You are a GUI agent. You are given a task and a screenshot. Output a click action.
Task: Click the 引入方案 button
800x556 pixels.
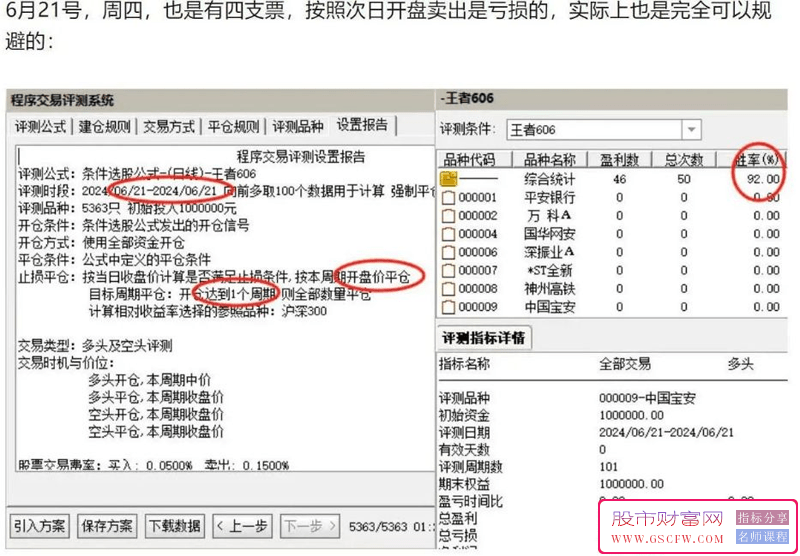coord(40,526)
